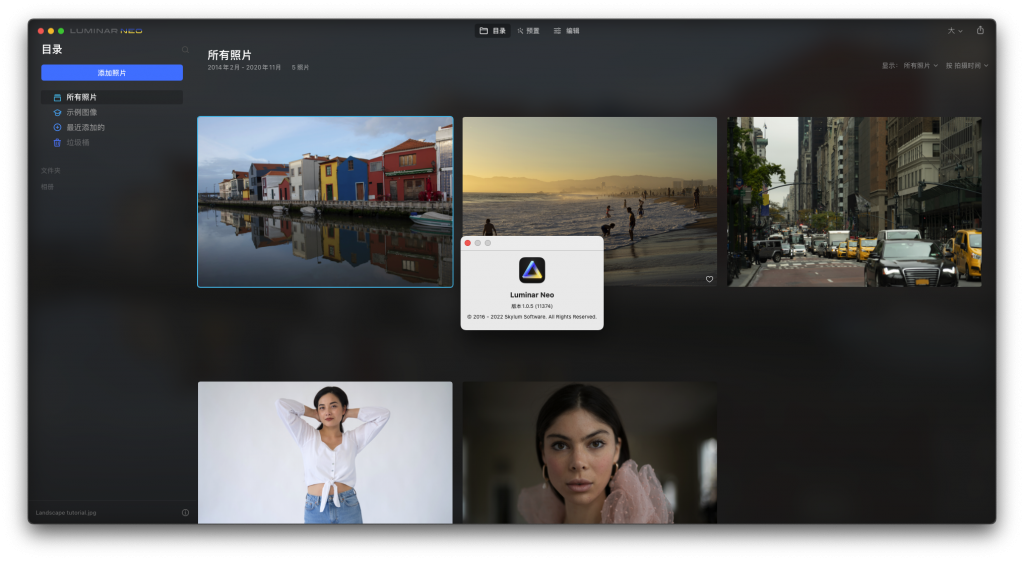The image size is (1024, 561).
Task: Click the info icon at sidebar bottom
Action: [185, 513]
